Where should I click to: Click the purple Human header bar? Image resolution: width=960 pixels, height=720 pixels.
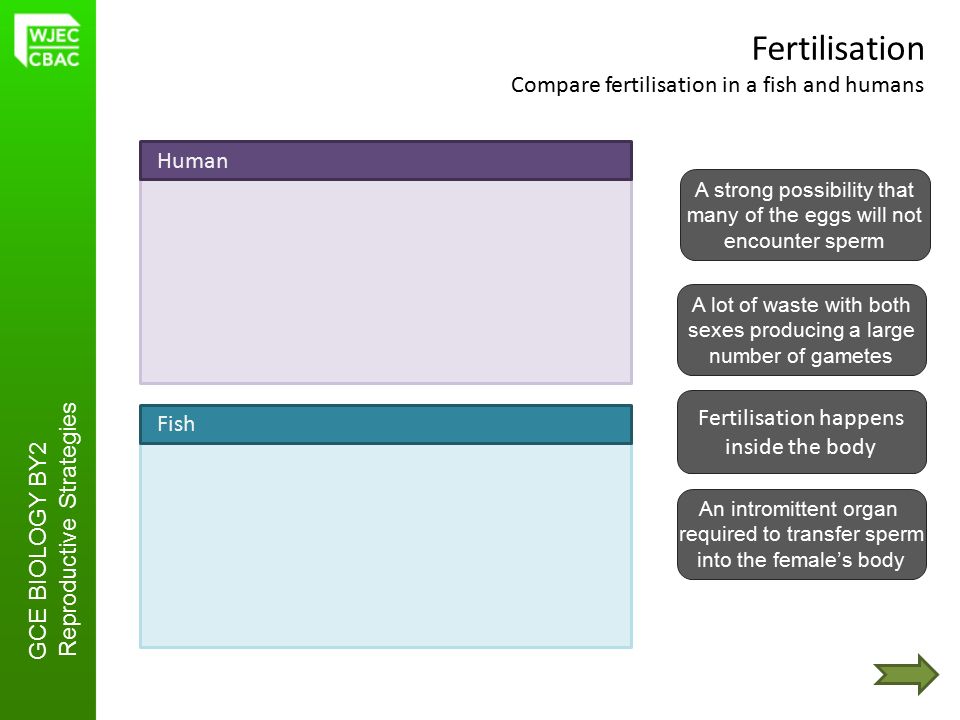386,160
